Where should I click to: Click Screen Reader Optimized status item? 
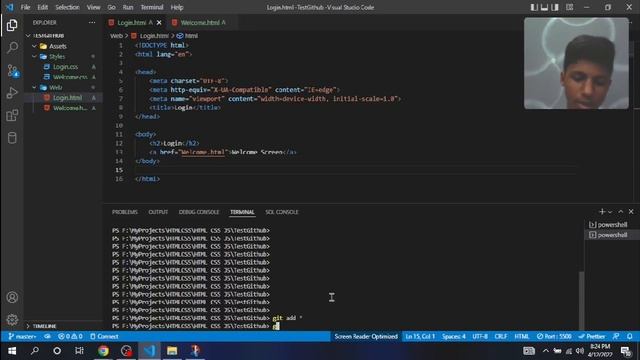pyautogui.click(x=366, y=336)
